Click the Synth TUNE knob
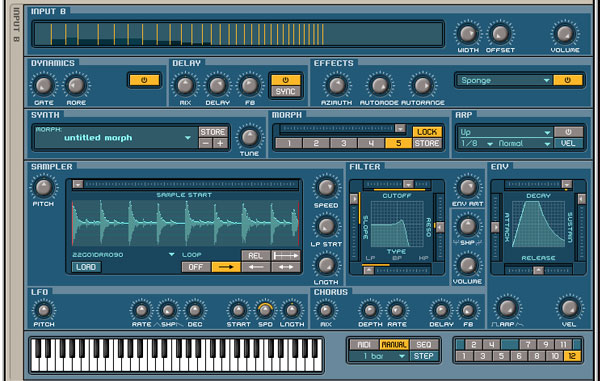Viewport: 600px width, 381px height. (249, 137)
